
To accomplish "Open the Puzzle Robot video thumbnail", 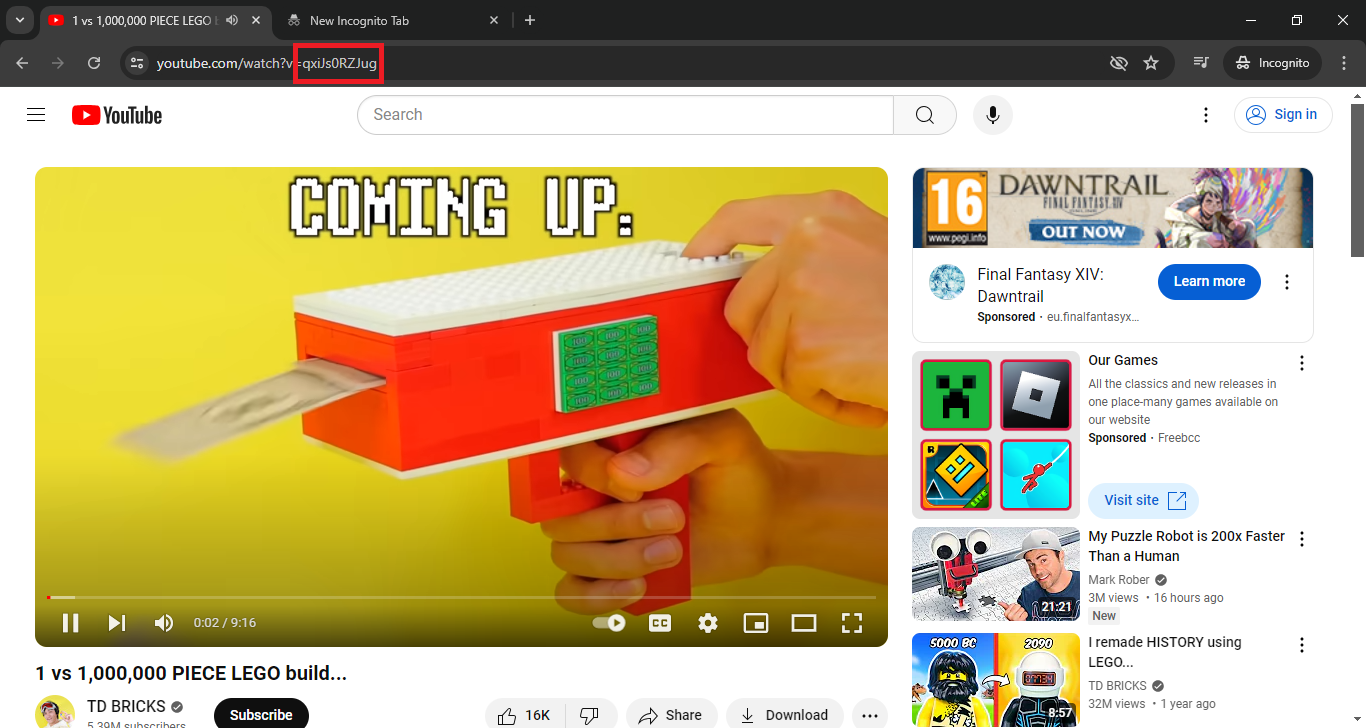I will click(996, 574).
